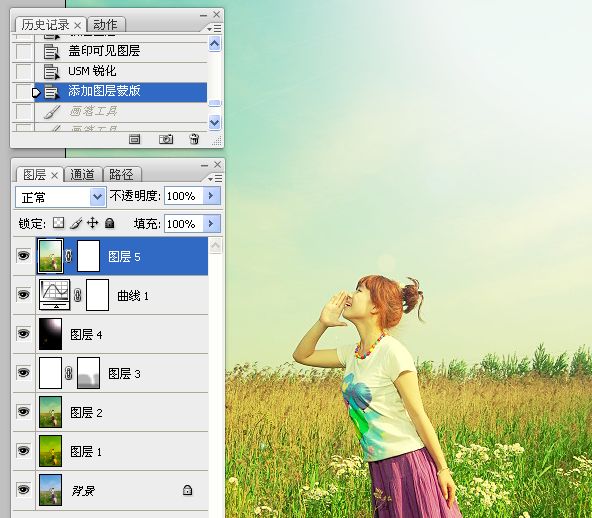This screenshot has width=592, height=518.
Task: Hide the 背景 layer eye icon
Action: pos(23,490)
